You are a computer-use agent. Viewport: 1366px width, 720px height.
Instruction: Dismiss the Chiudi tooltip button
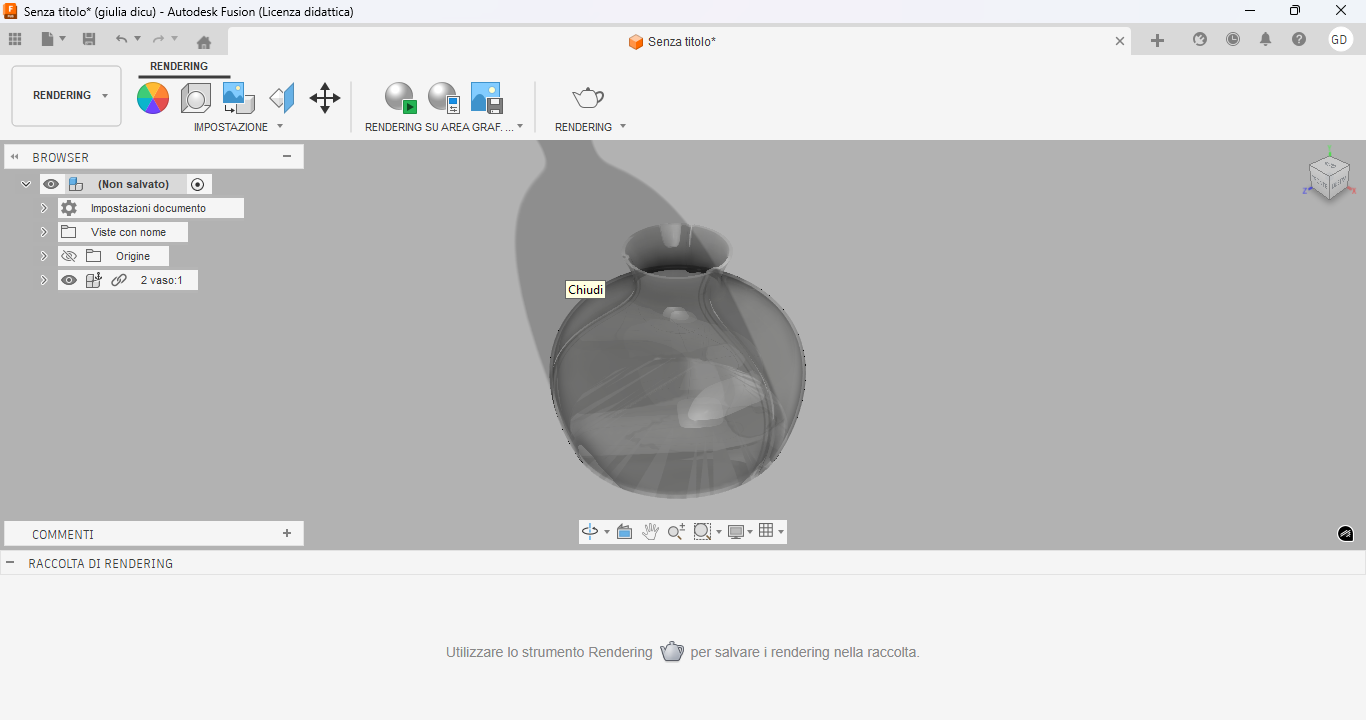point(585,289)
